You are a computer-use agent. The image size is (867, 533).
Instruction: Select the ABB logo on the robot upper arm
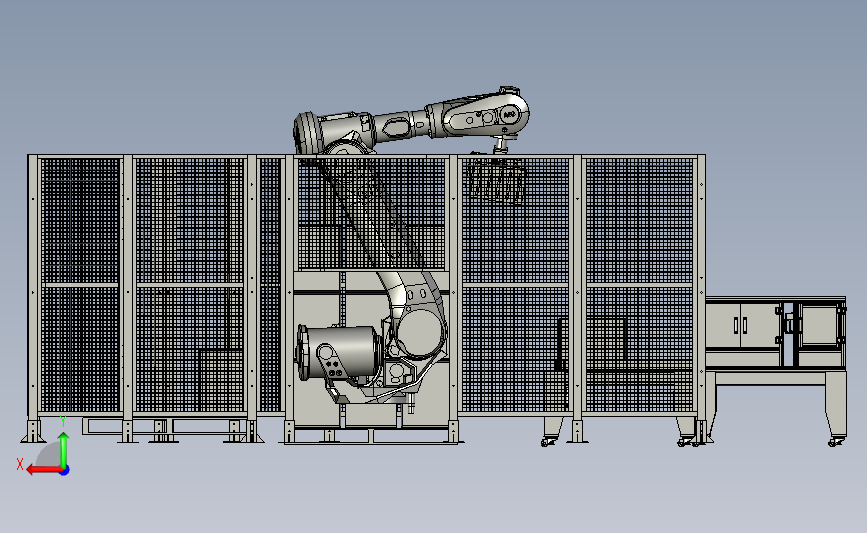[x=509, y=116]
